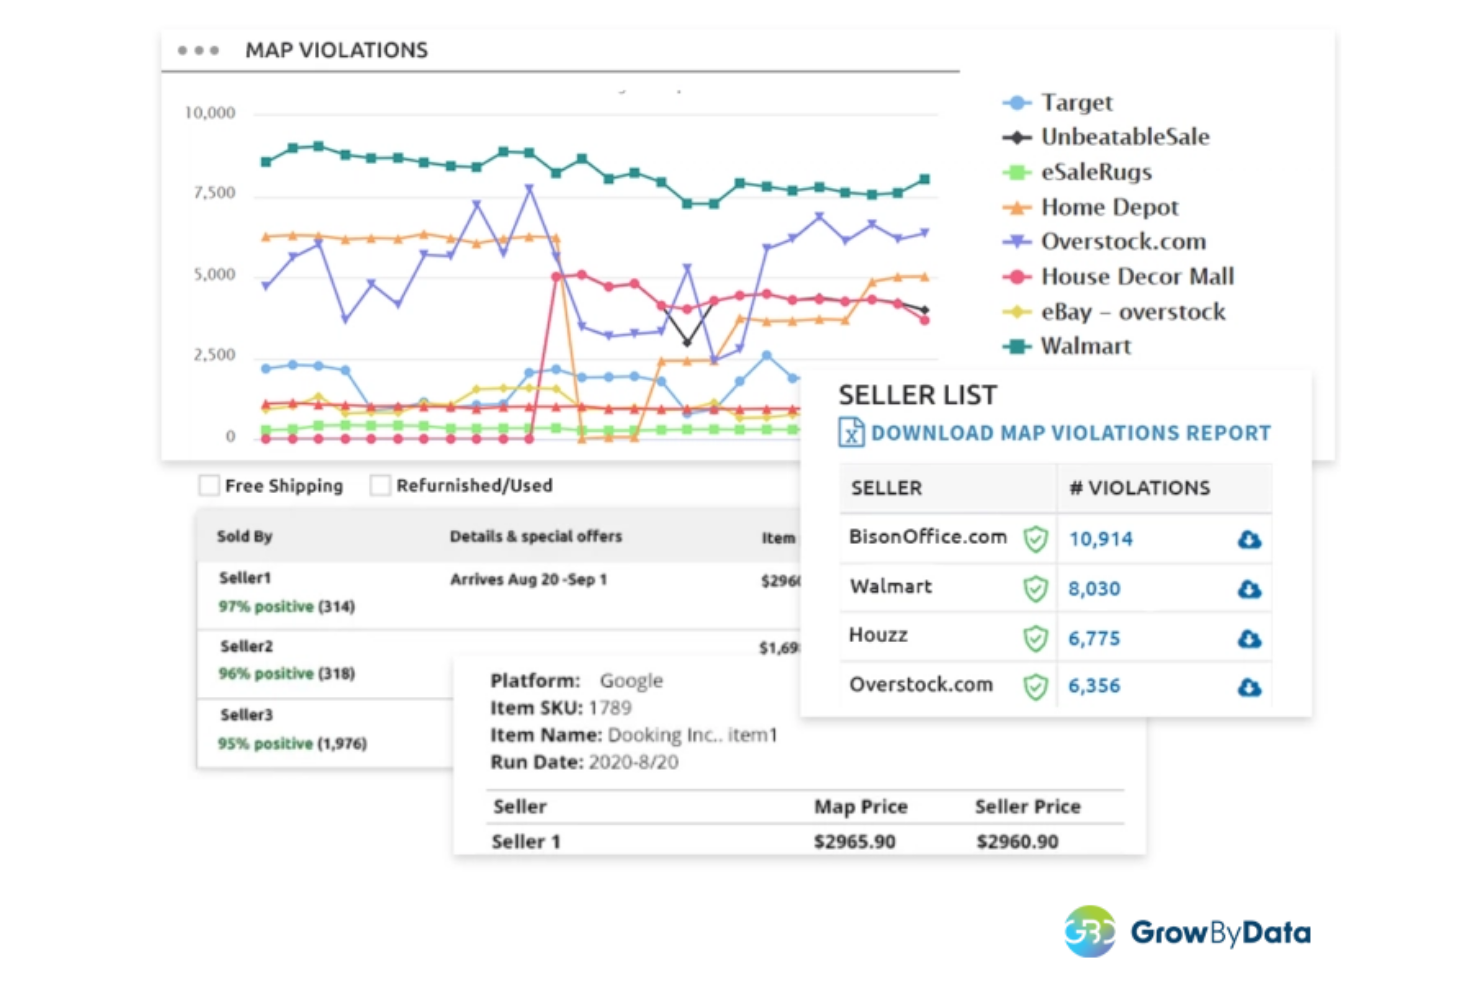1480x987 pixels.
Task: Toggle the Walmart series in the chart legend
Action: [1086, 346]
